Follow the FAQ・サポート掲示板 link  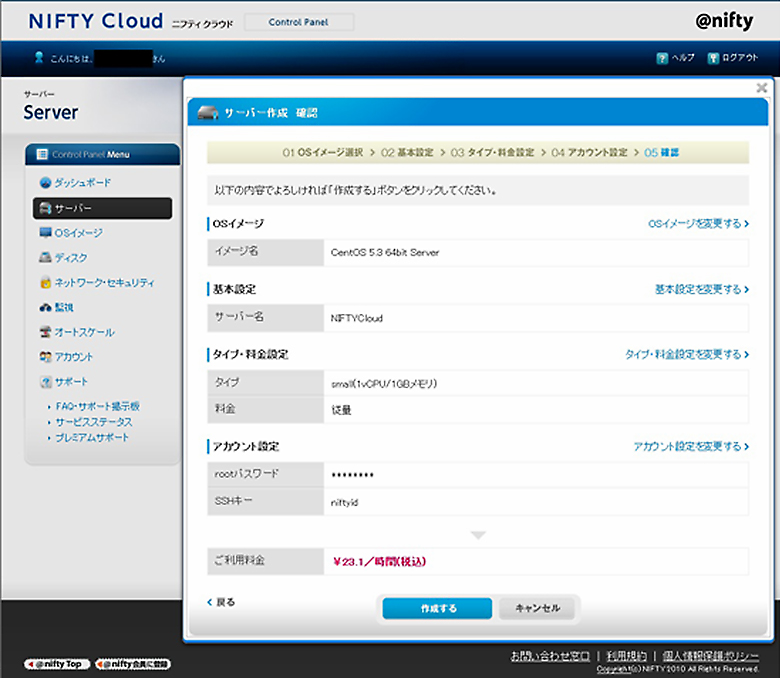coord(98,406)
